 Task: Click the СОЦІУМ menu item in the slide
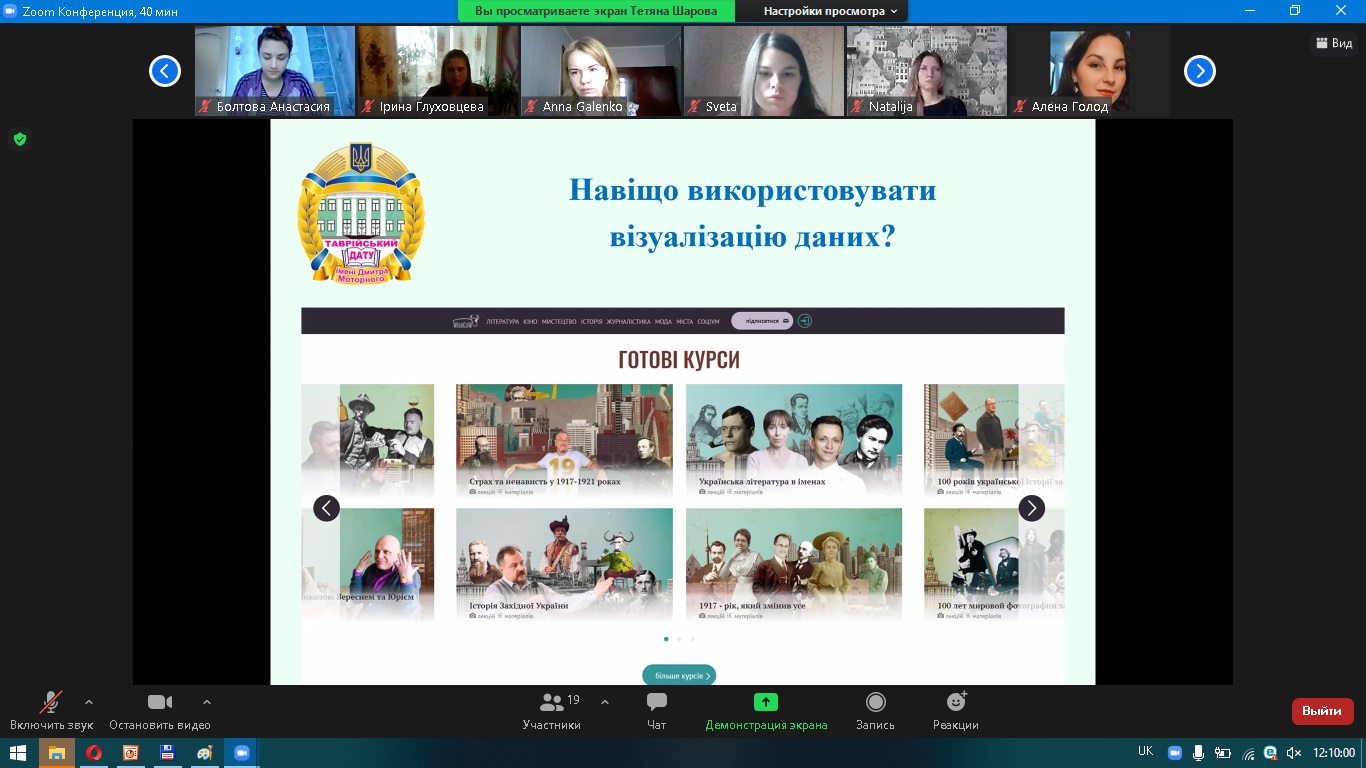708,321
